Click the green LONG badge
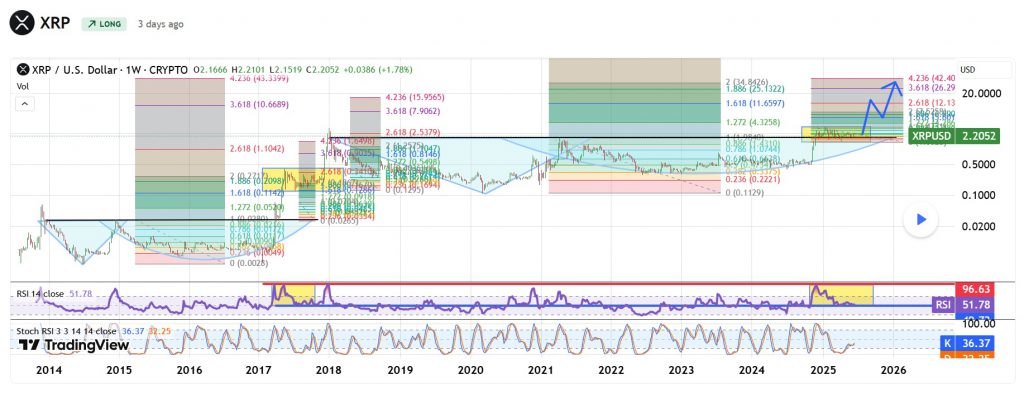 103,24
